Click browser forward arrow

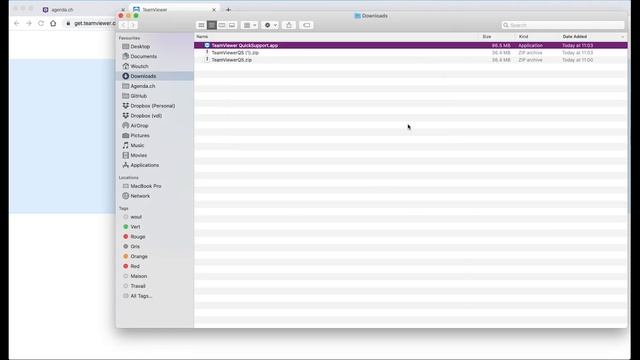pyautogui.click(x=29, y=23)
